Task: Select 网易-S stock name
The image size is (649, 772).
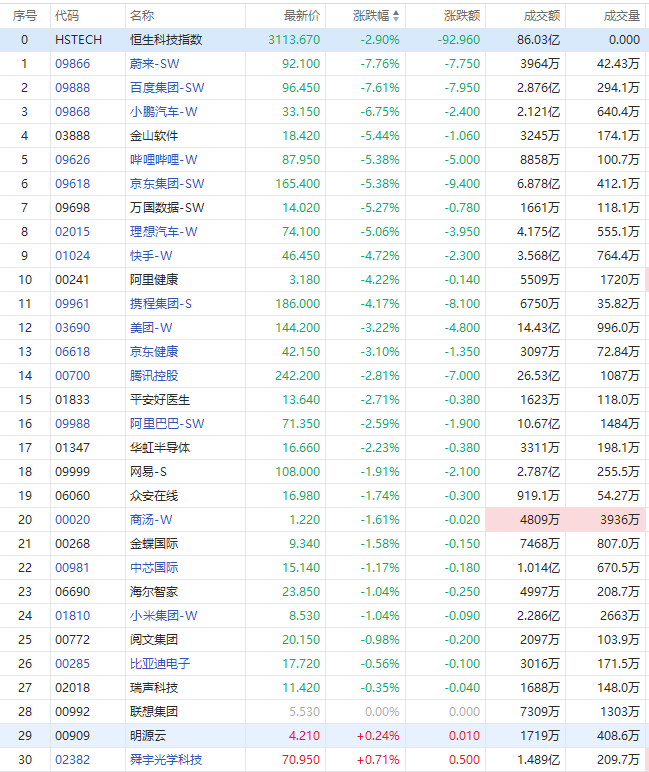Action: click(x=148, y=472)
